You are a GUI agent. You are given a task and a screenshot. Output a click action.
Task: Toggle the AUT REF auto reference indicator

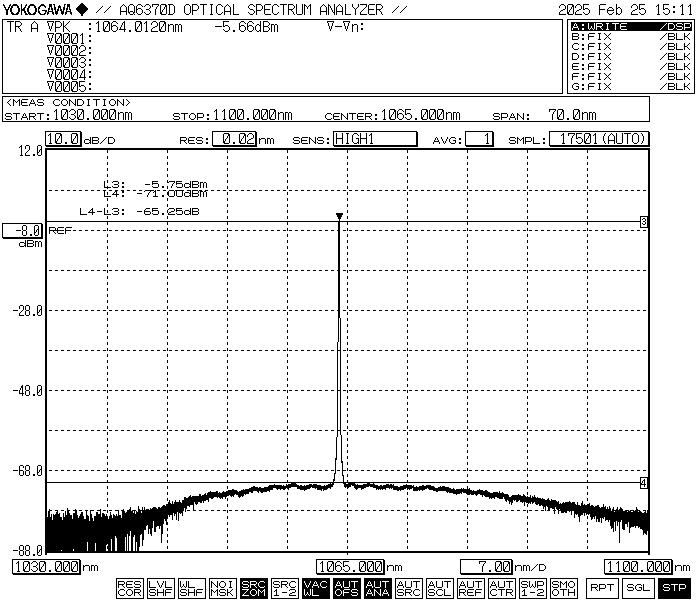click(x=470, y=587)
